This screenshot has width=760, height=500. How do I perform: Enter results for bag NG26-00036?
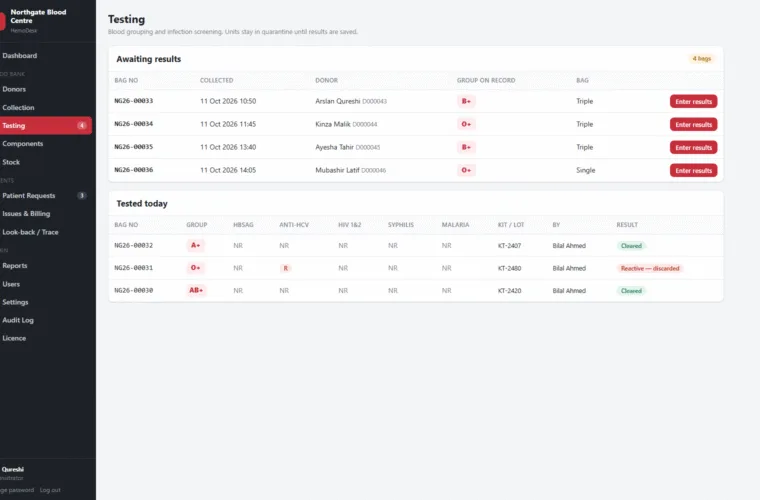693,171
